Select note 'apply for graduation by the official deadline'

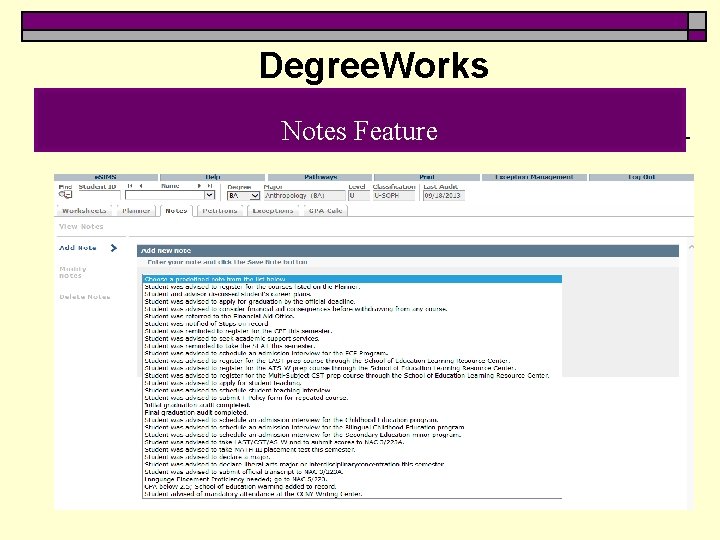click(352, 302)
